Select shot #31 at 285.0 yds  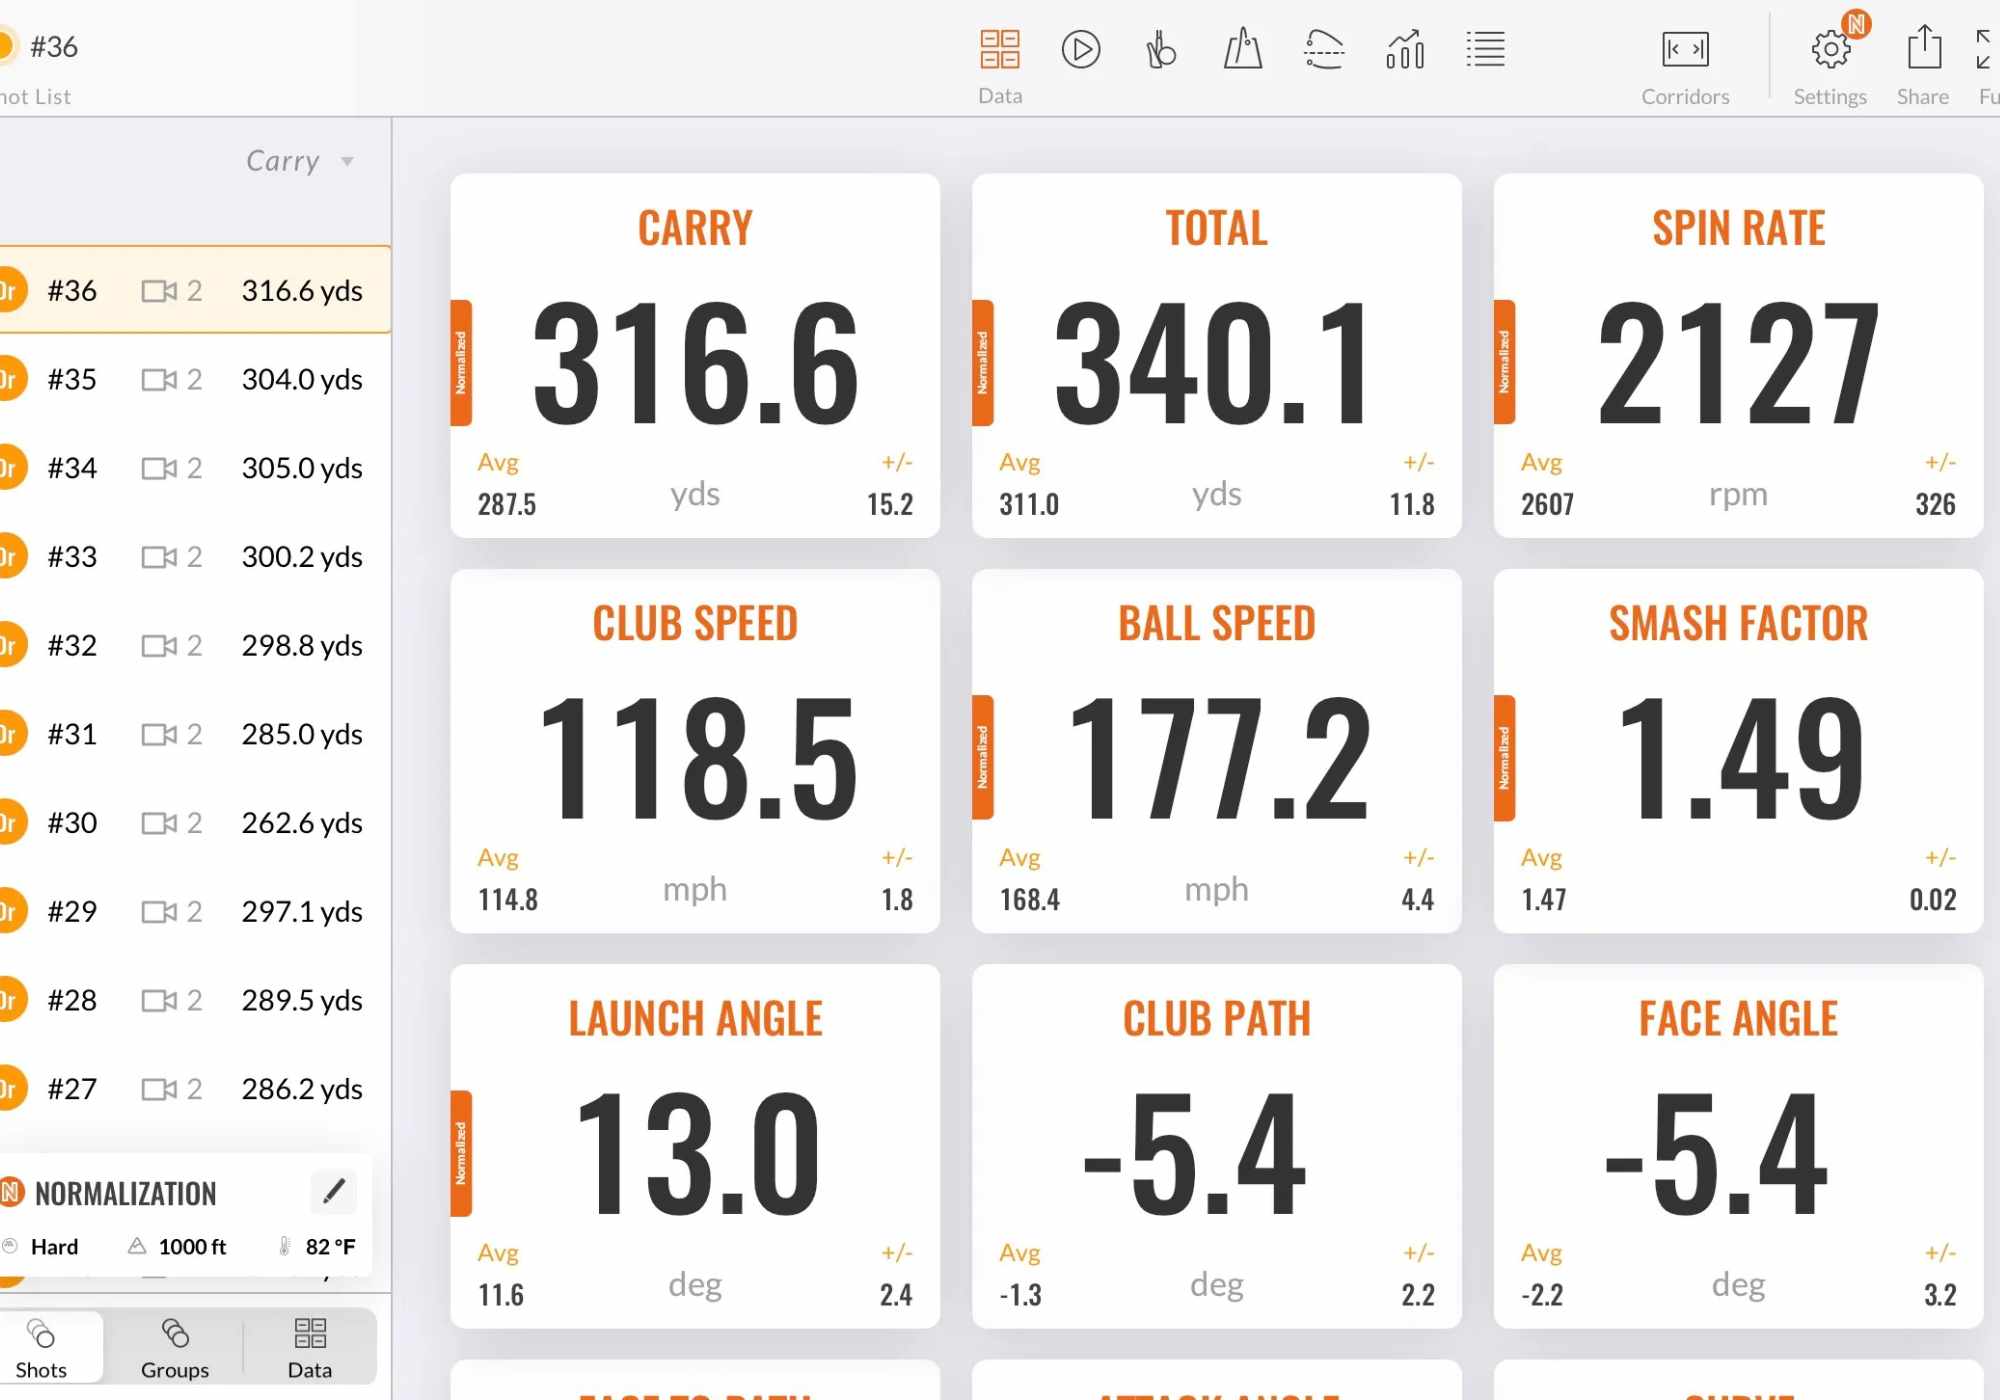pos(195,734)
